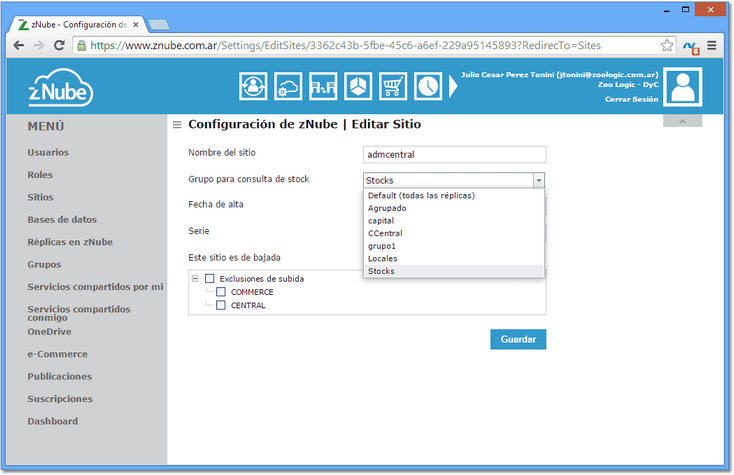734x475 pixels.
Task: Open Suscripciones in the side menu
Action: (60, 399)
